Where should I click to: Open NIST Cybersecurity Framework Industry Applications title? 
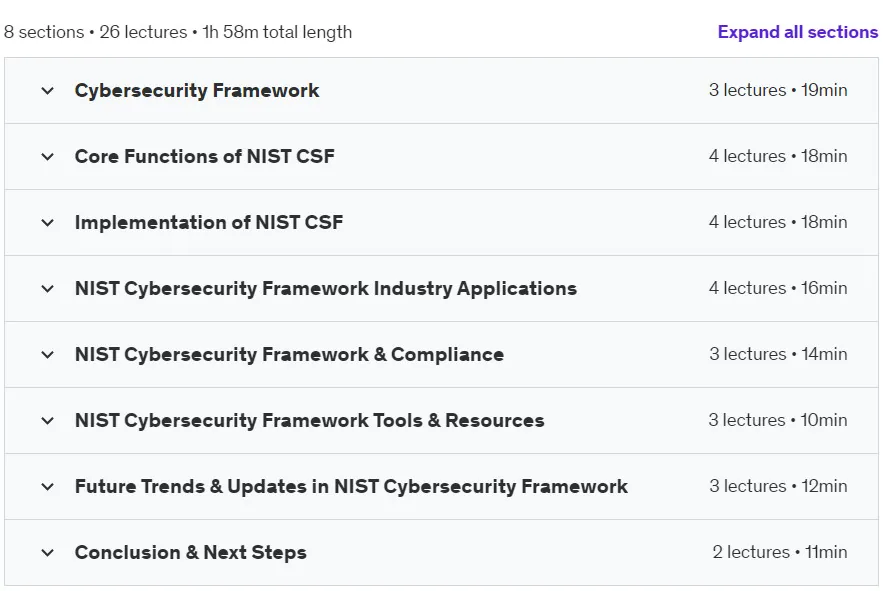325,288
